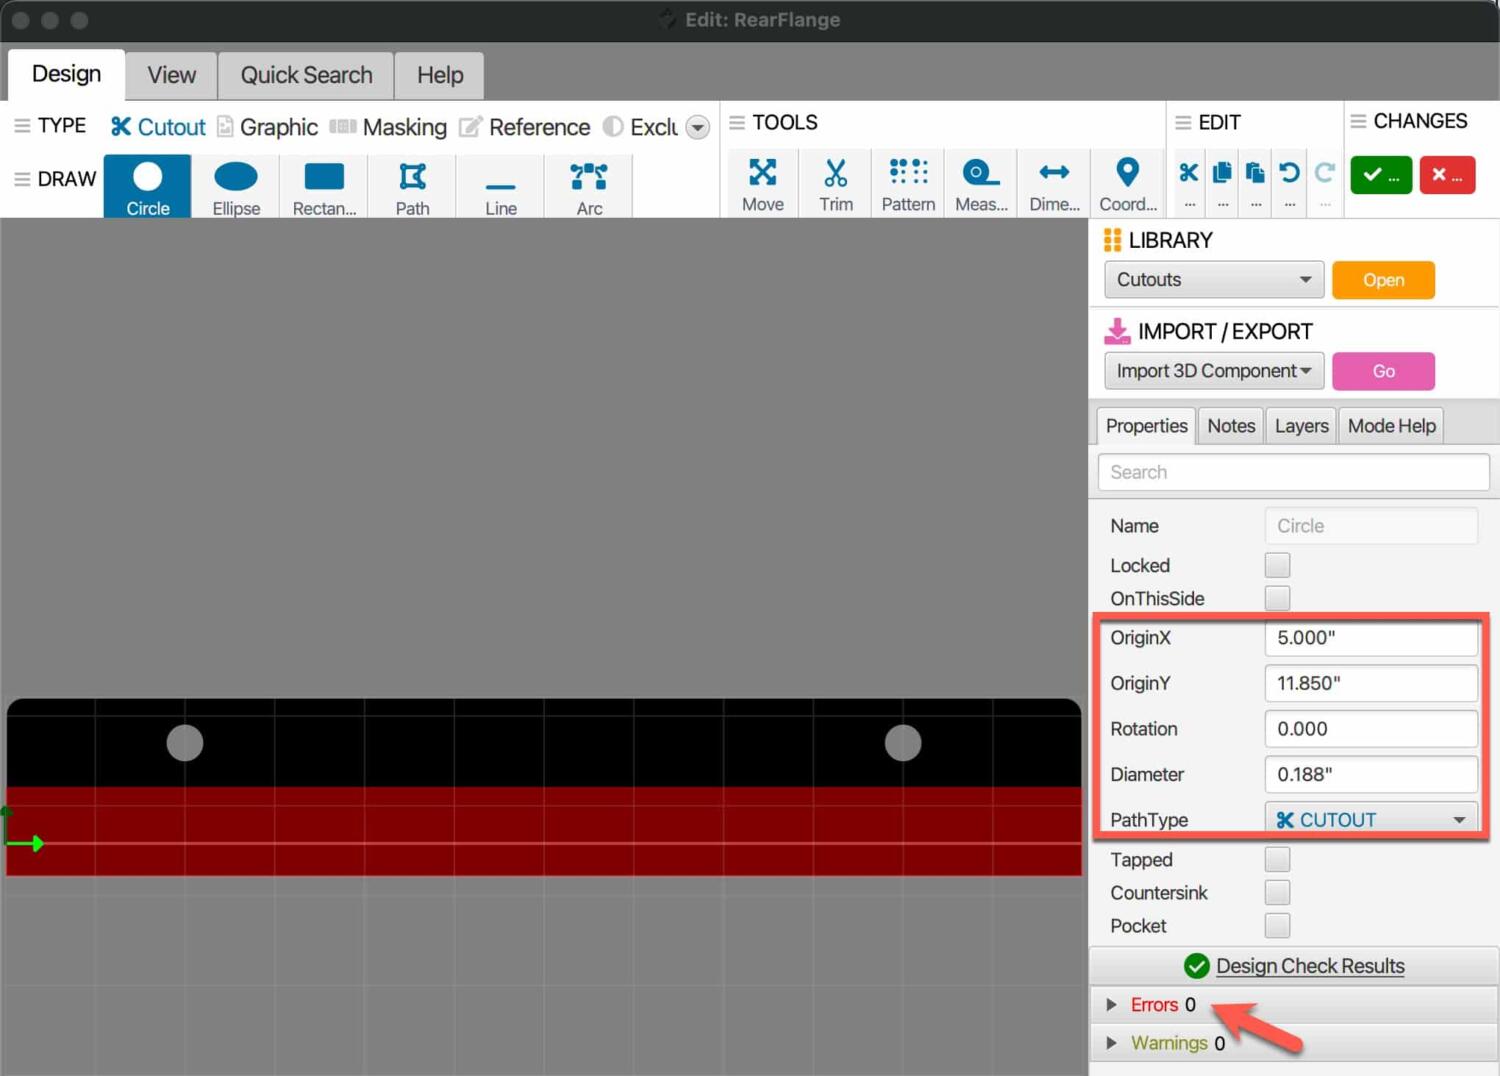
Task: Enable the Locked checkbox
Action: (x=1277, y=565)
